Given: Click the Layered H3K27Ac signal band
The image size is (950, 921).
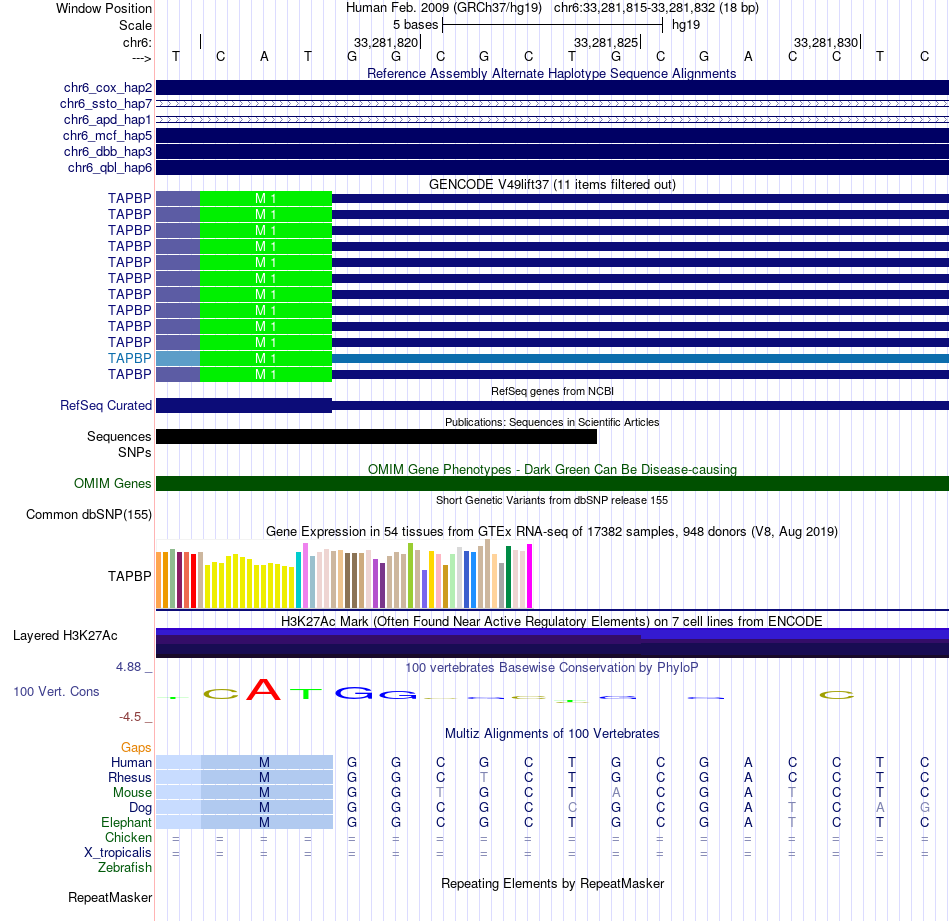Looking at the screenshot, I should (552, 643).
